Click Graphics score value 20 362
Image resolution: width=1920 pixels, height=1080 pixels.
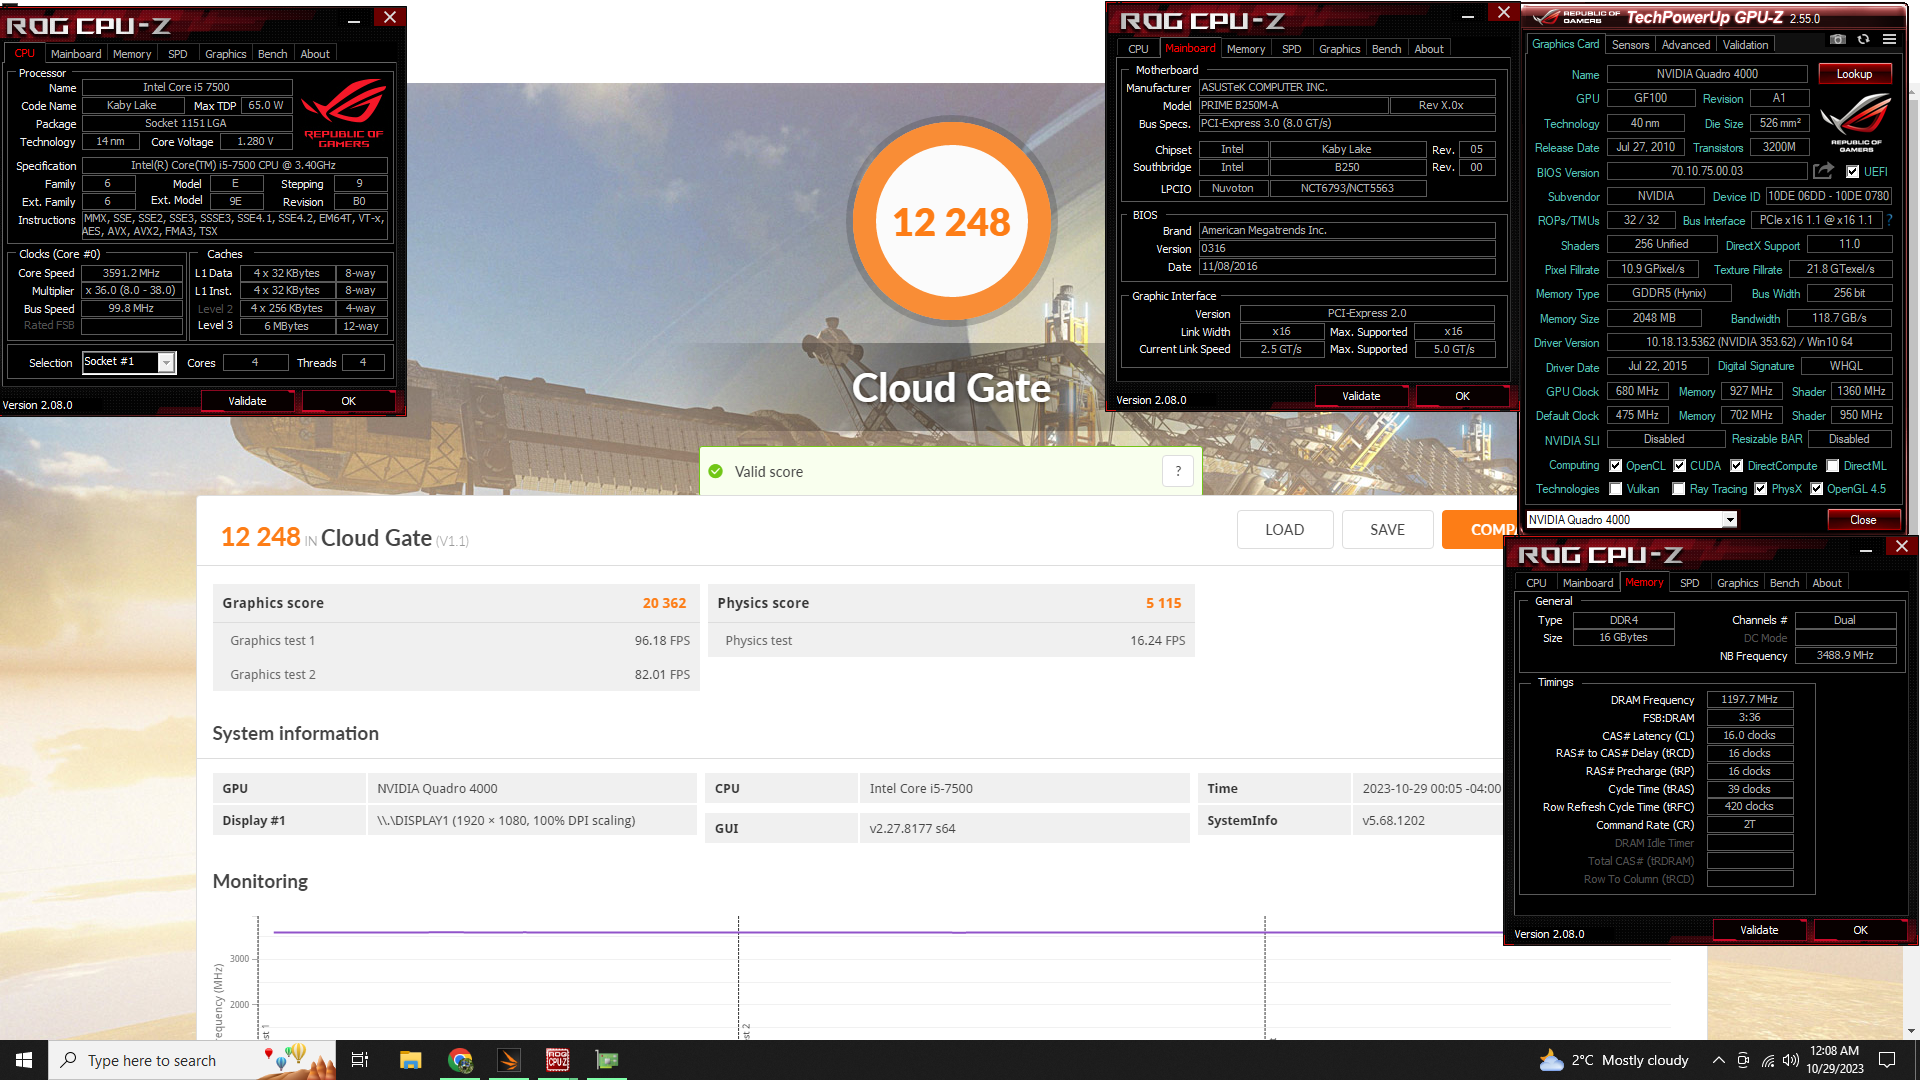pyautogui.click(x=664, y=603)
